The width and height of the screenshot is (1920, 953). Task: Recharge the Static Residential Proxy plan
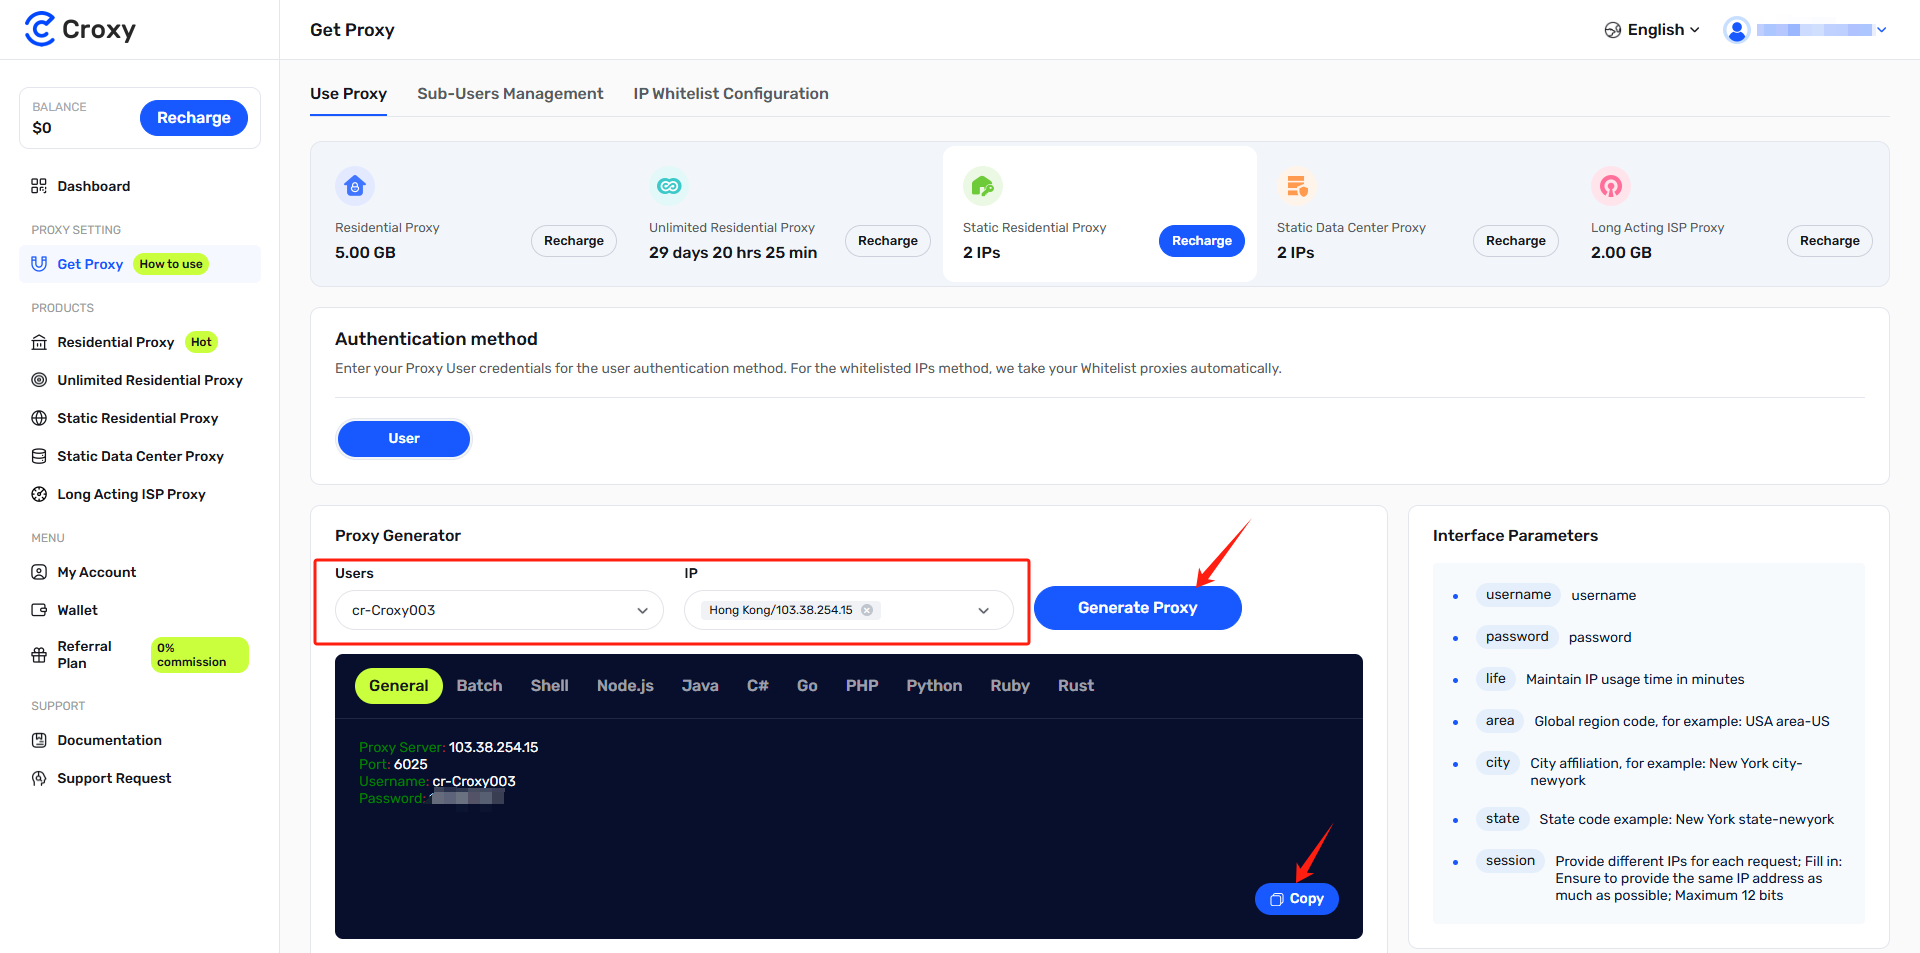click(1202, 241)
